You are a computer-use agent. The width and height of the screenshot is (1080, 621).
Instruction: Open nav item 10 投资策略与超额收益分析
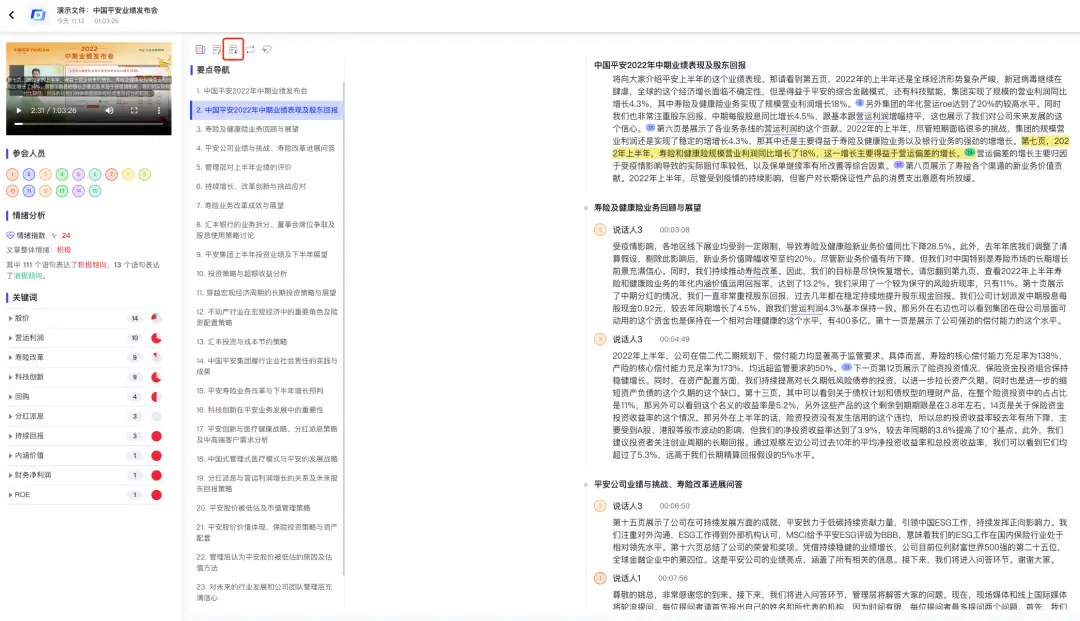(x=241, y=273)
